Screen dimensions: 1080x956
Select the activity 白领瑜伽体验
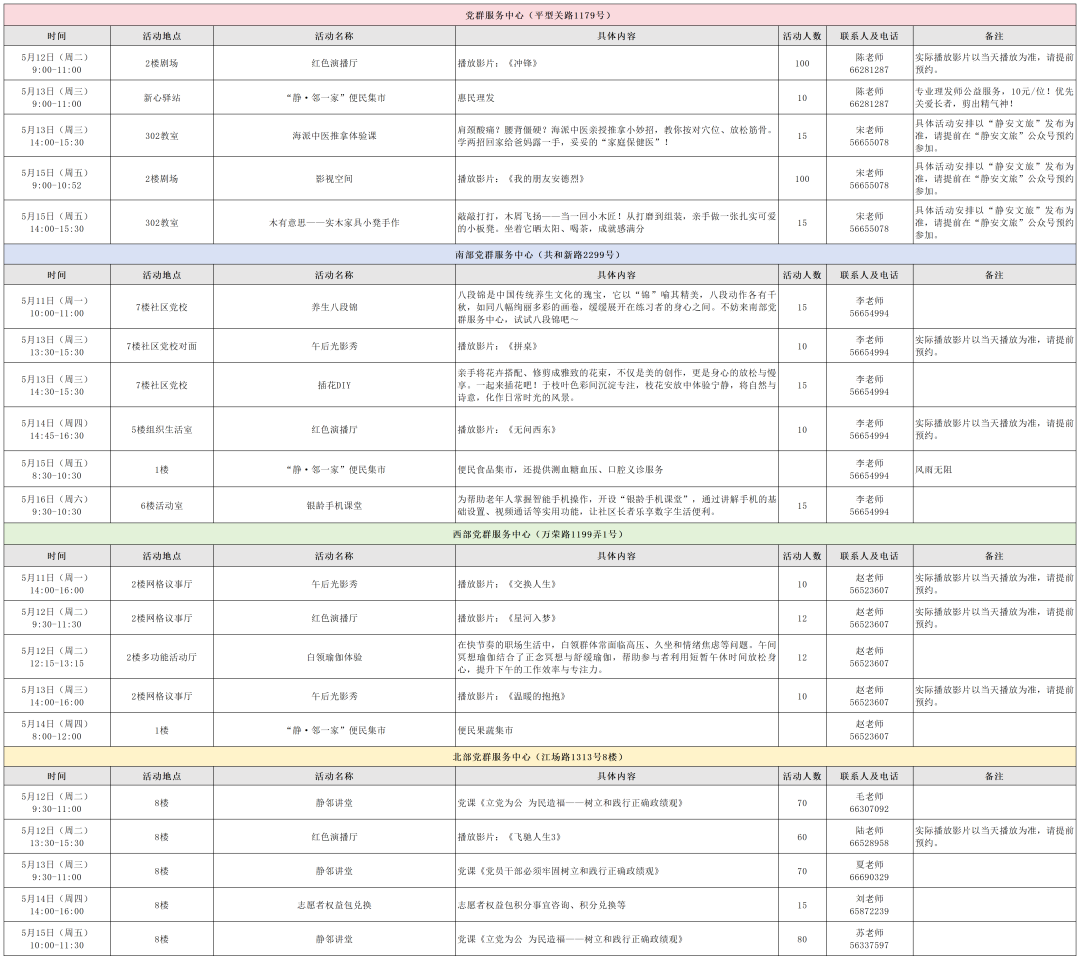[334, 658]
